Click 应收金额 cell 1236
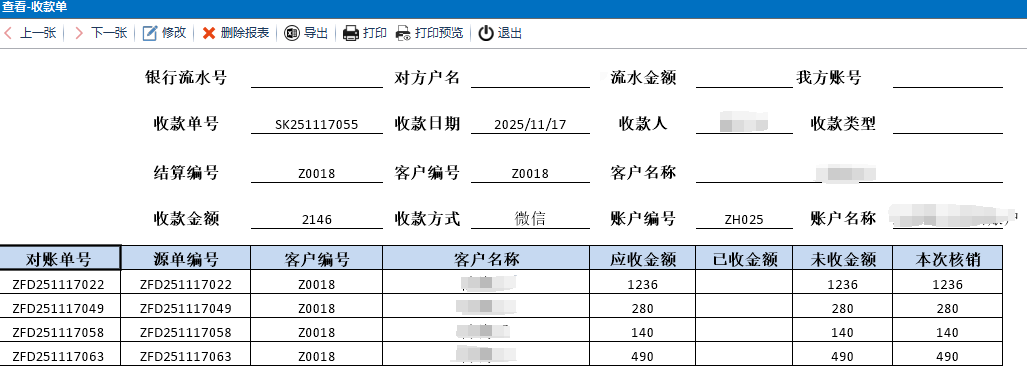 click(643, 282)
